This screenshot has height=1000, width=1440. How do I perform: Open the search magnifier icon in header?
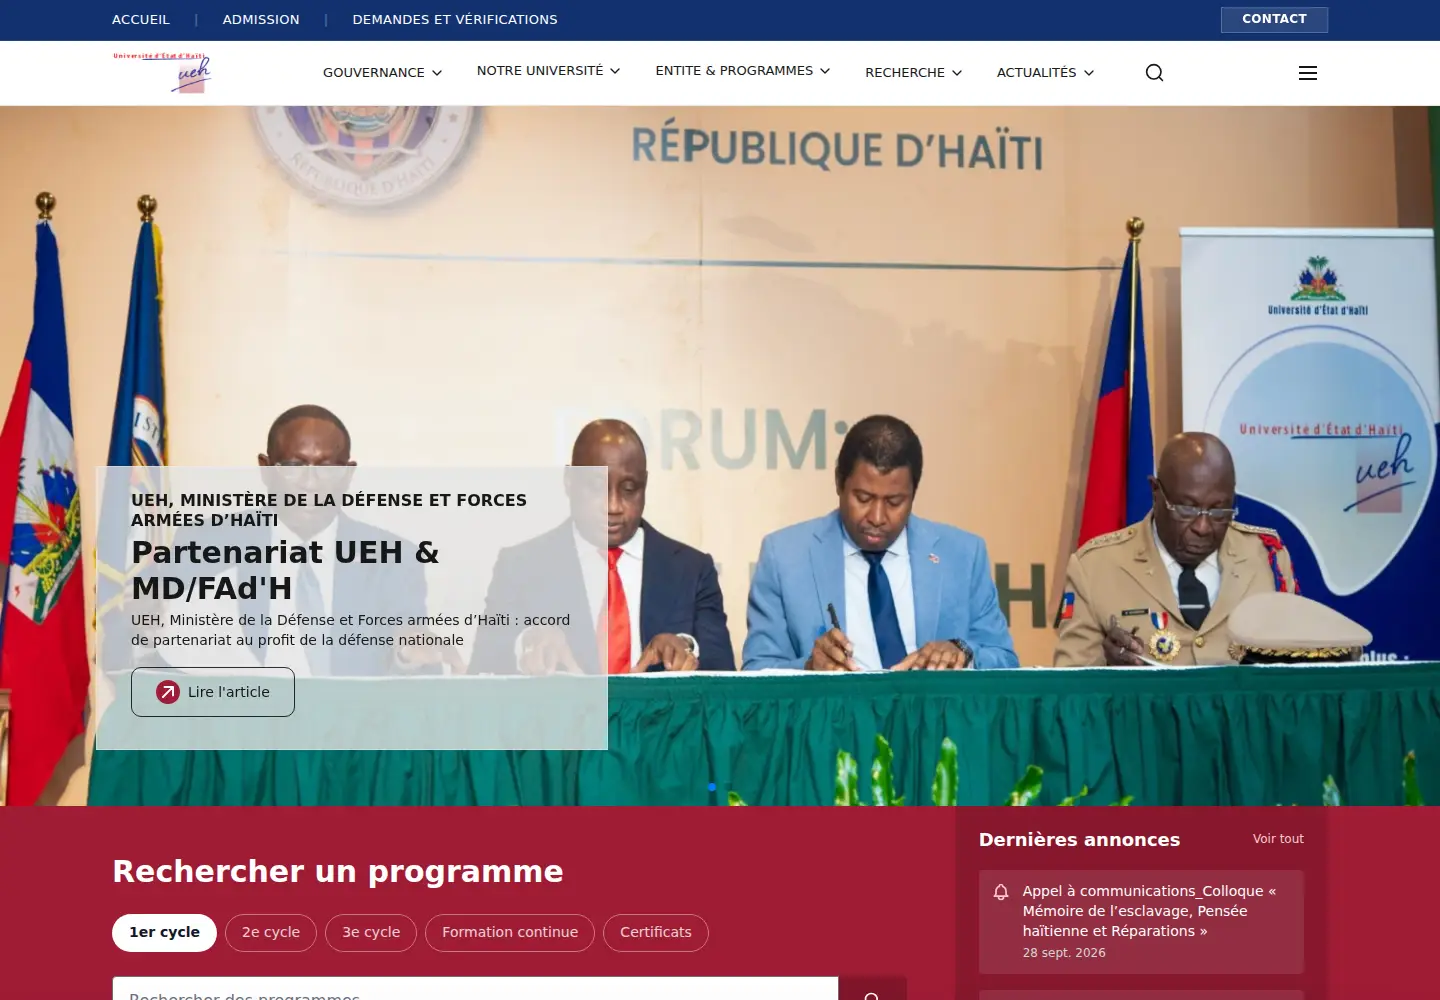click(x=1154, y=73)
